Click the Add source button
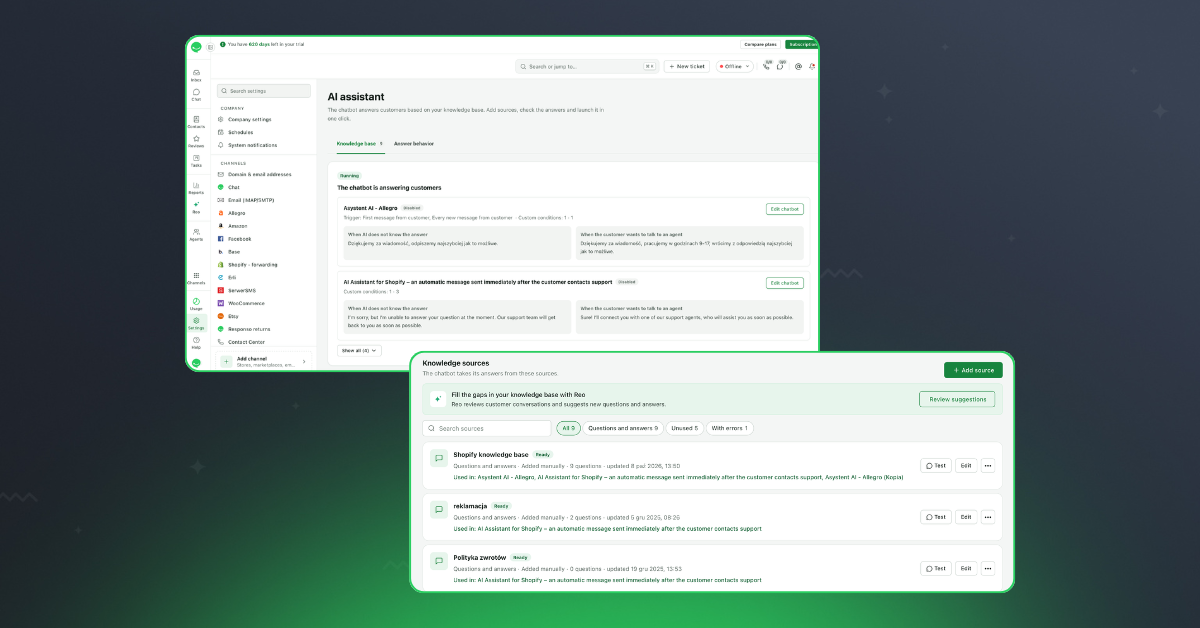The height and width of the screenshot is (628, 1200). pyautogui.click(x=973, y=370)
